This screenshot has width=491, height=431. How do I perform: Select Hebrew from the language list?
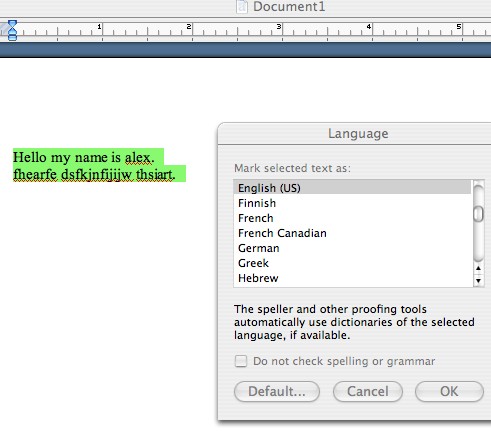[x=352, y=278]
